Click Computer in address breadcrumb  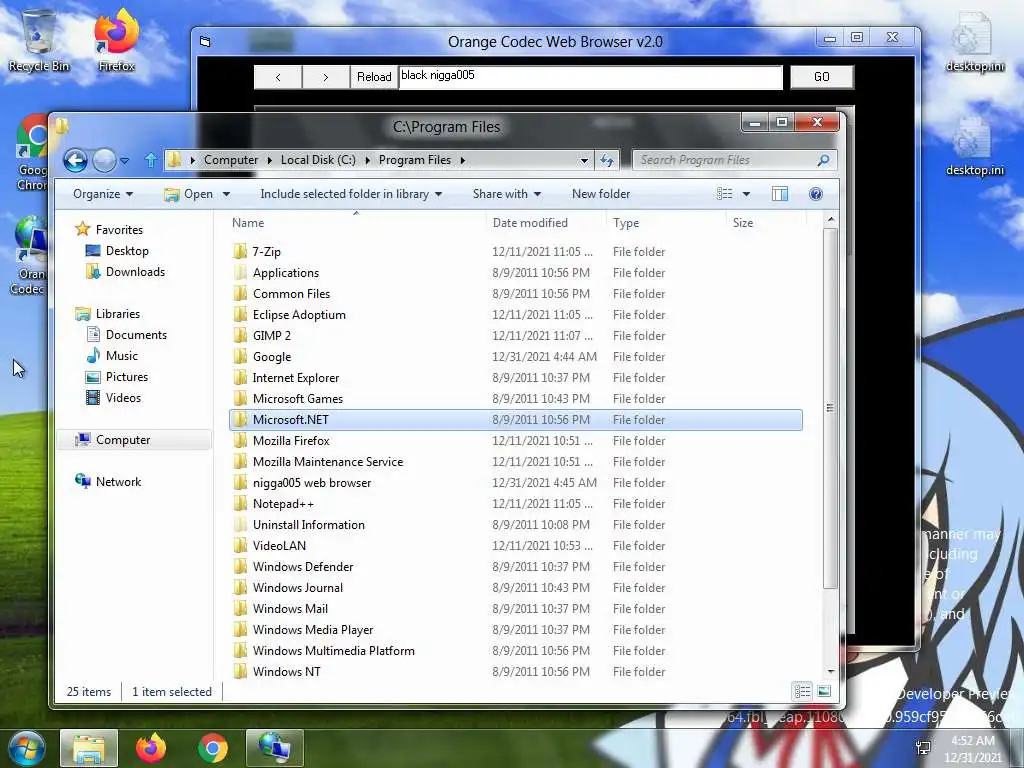[231, 160]
